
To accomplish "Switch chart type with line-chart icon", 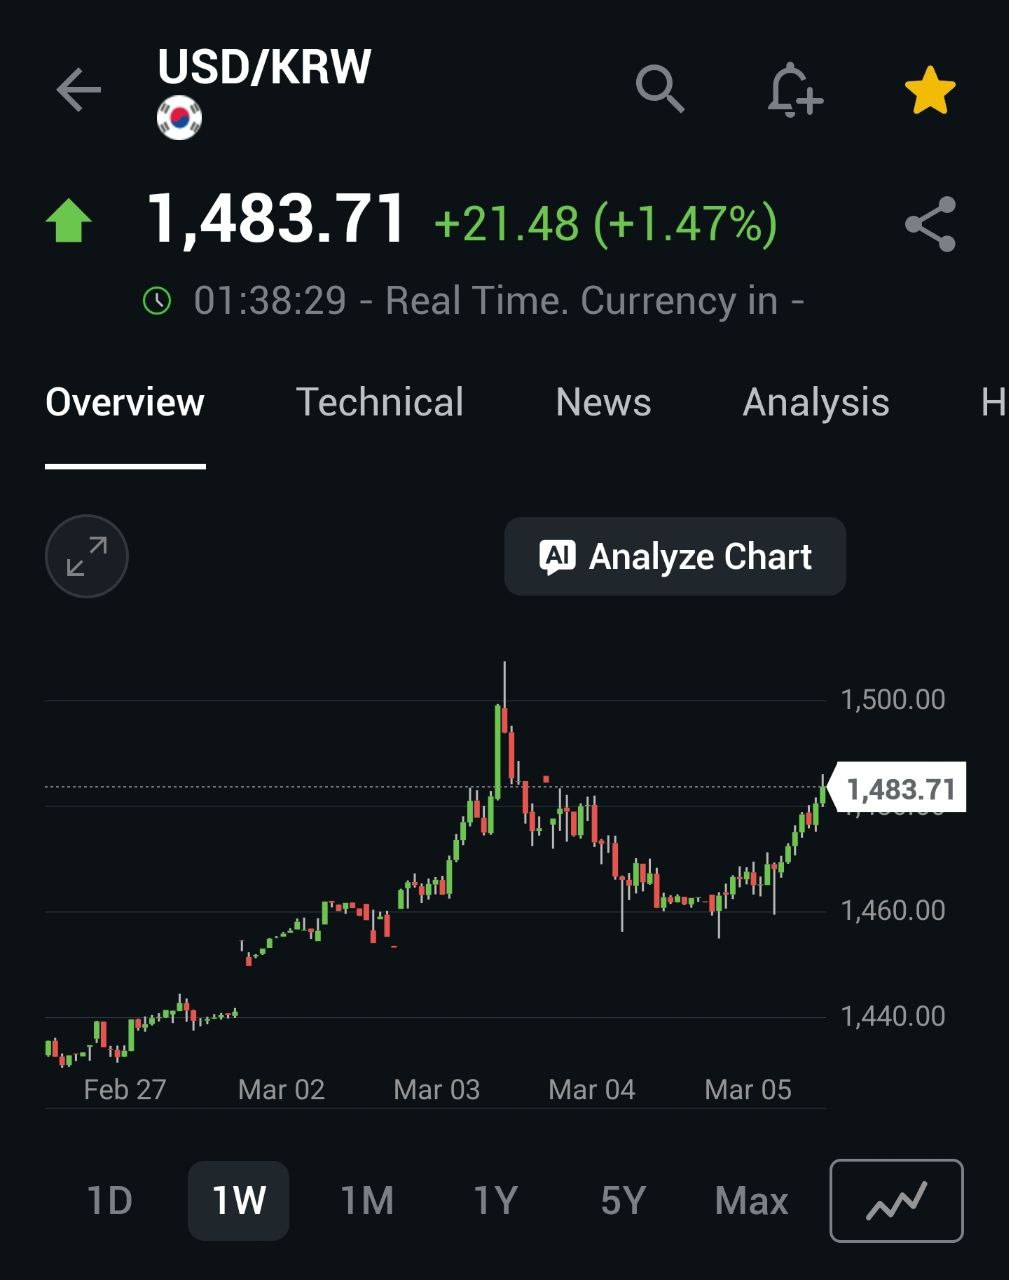I will (x=896, y=1200).
